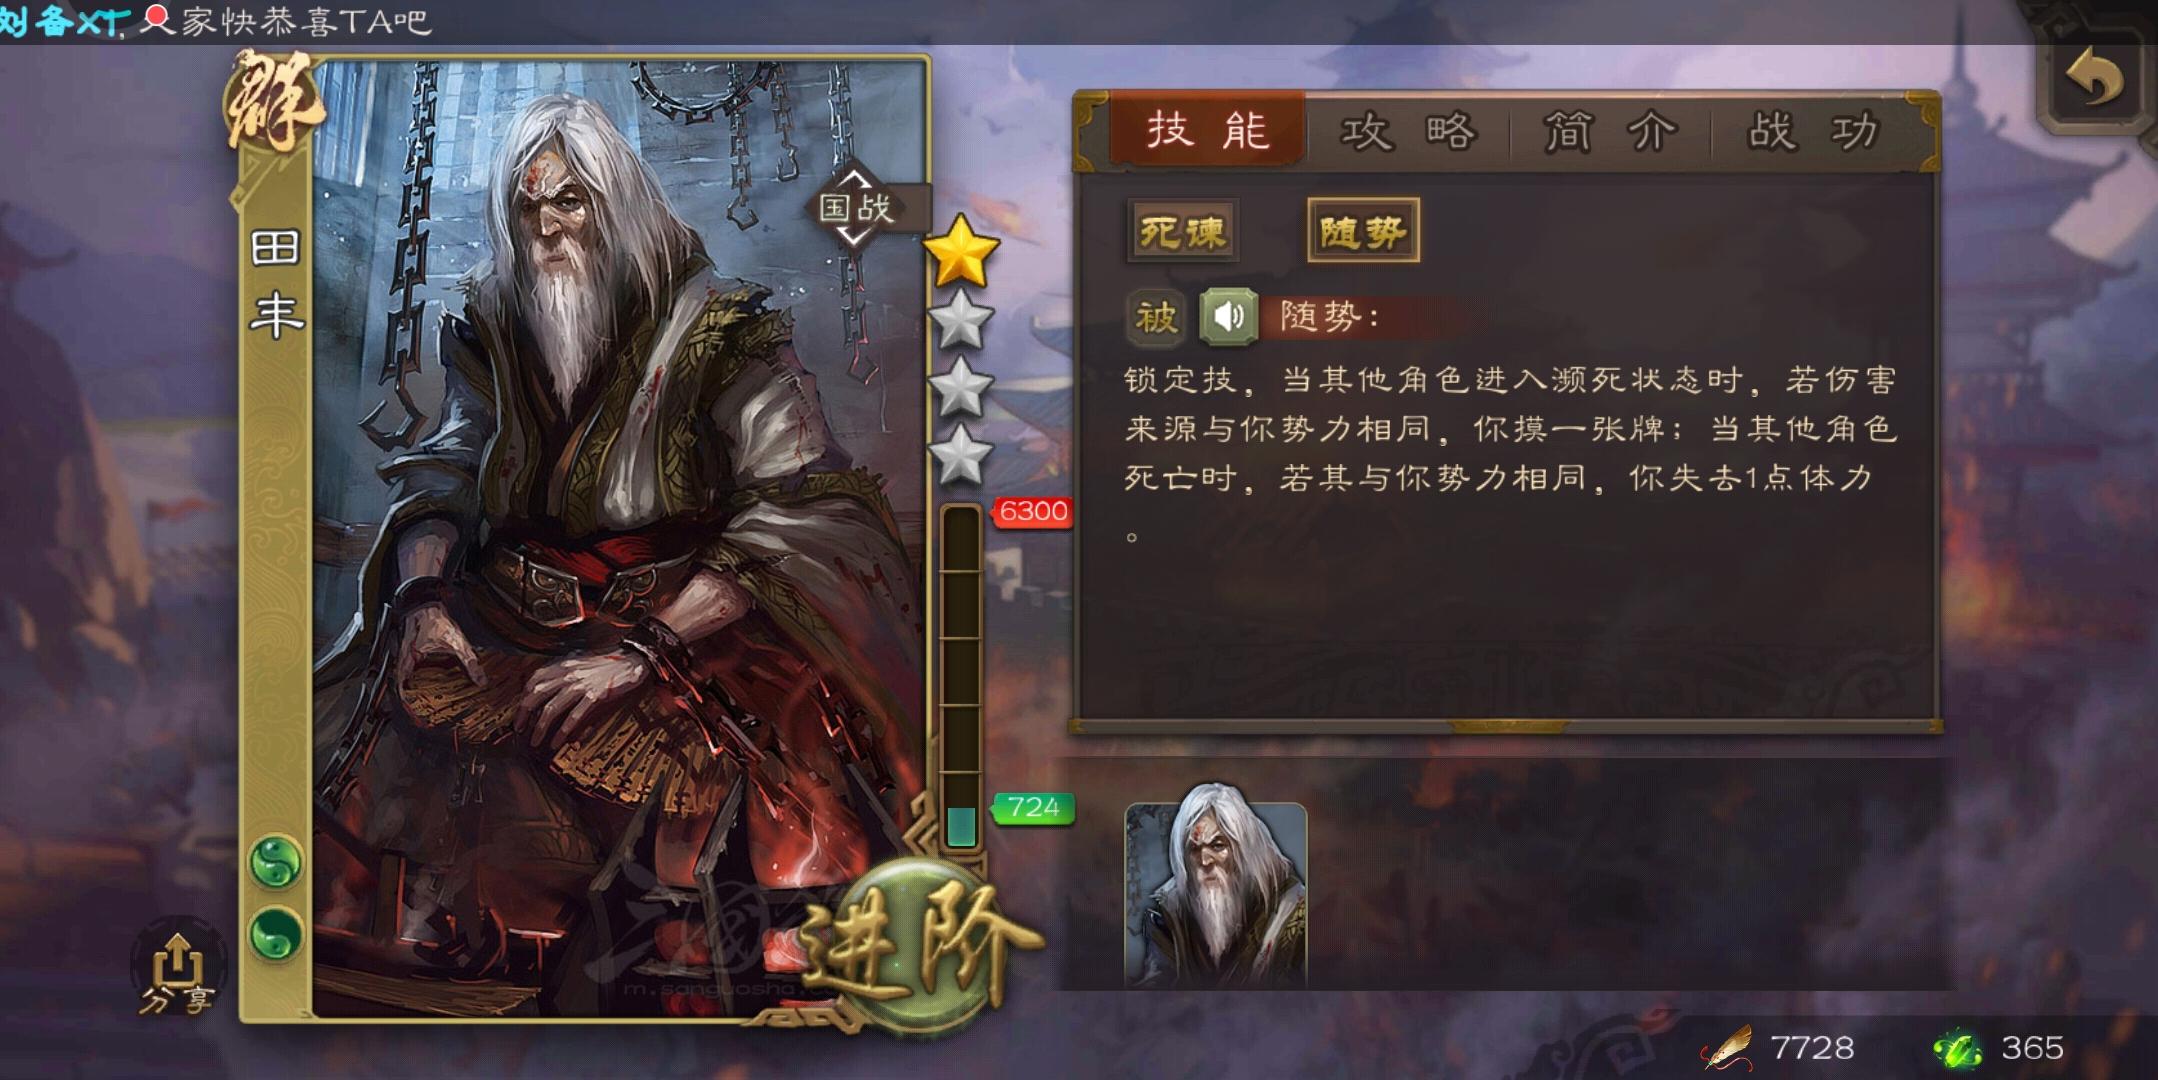Switch to the 技能 tab
The width and height of the screenshot is (2158, 1080).
(x=1208, y=131)
